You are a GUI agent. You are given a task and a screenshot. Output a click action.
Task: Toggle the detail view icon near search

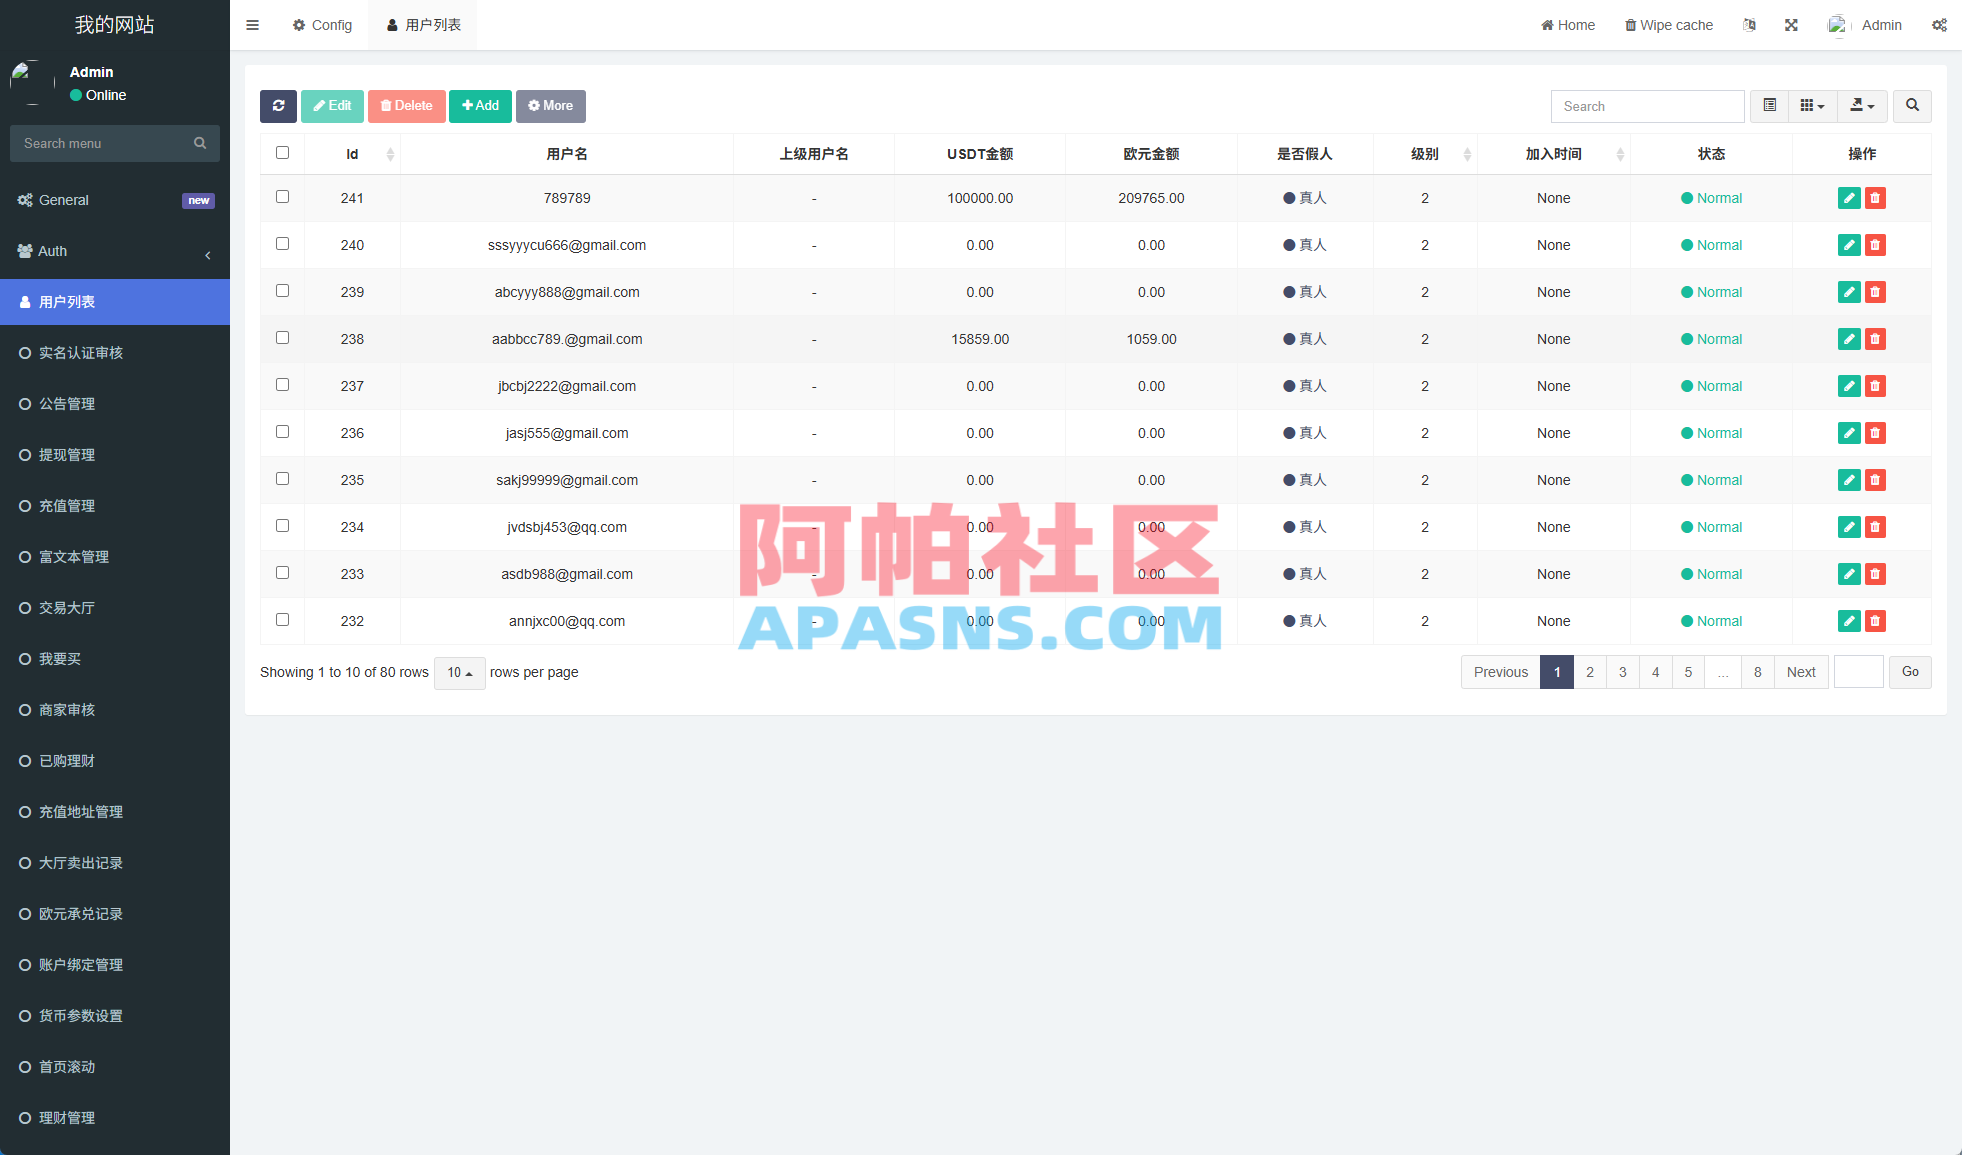1769,106
